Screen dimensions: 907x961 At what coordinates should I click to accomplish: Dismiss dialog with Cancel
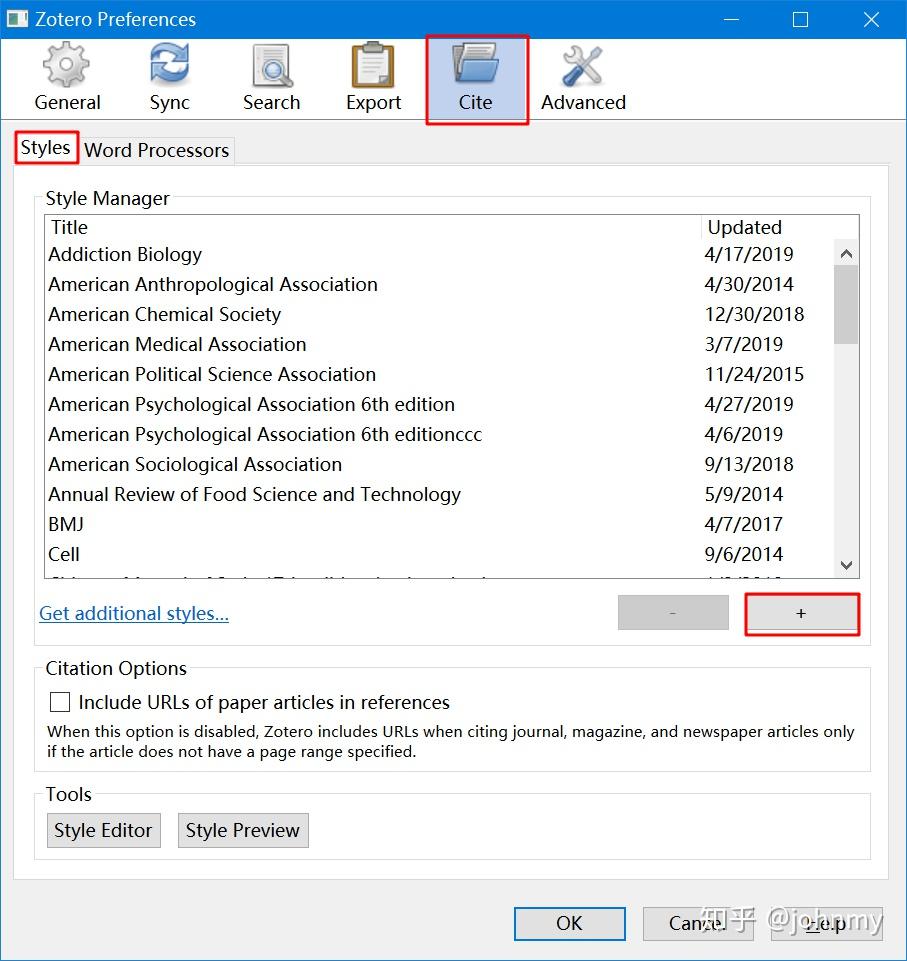(697, 923)
